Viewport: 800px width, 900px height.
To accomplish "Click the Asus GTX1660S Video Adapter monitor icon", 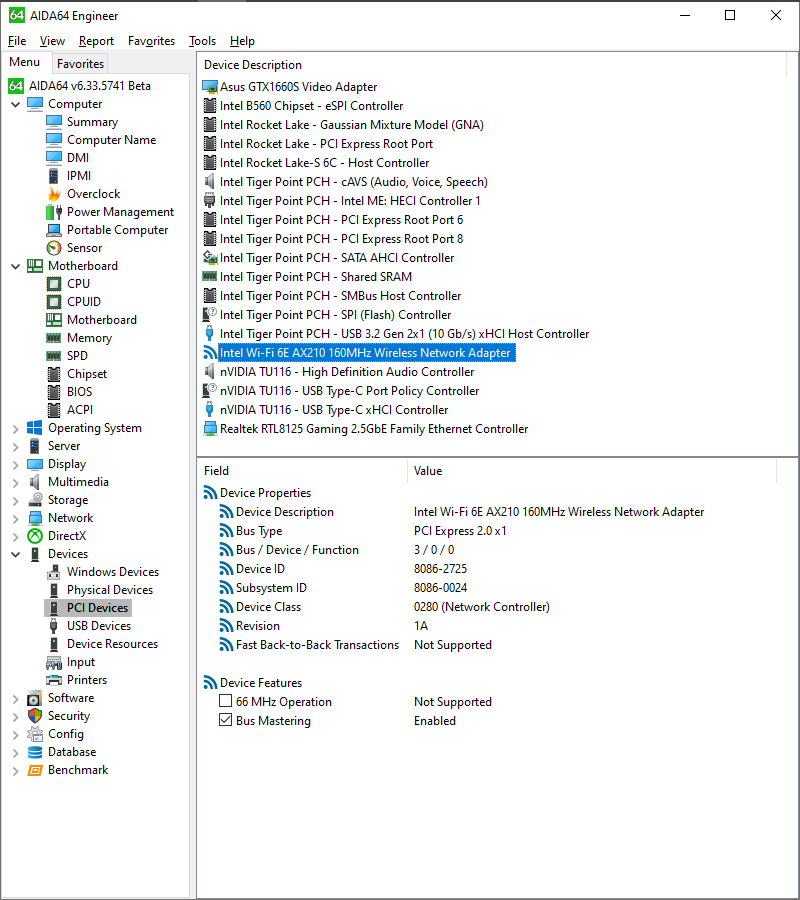I will [x=210, y=87].
